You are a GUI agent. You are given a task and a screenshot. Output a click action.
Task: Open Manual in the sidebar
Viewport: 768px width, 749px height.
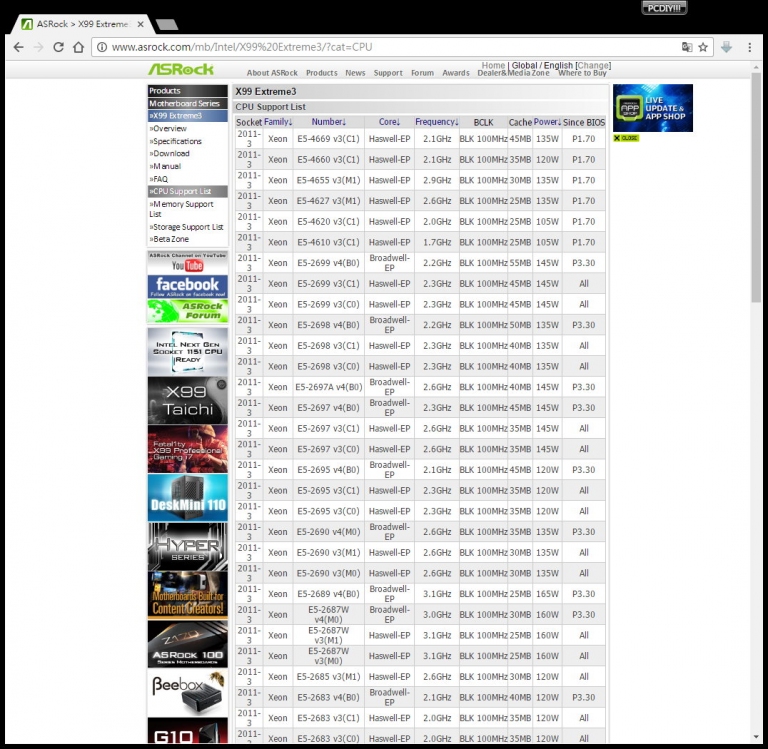pos(167,166)
